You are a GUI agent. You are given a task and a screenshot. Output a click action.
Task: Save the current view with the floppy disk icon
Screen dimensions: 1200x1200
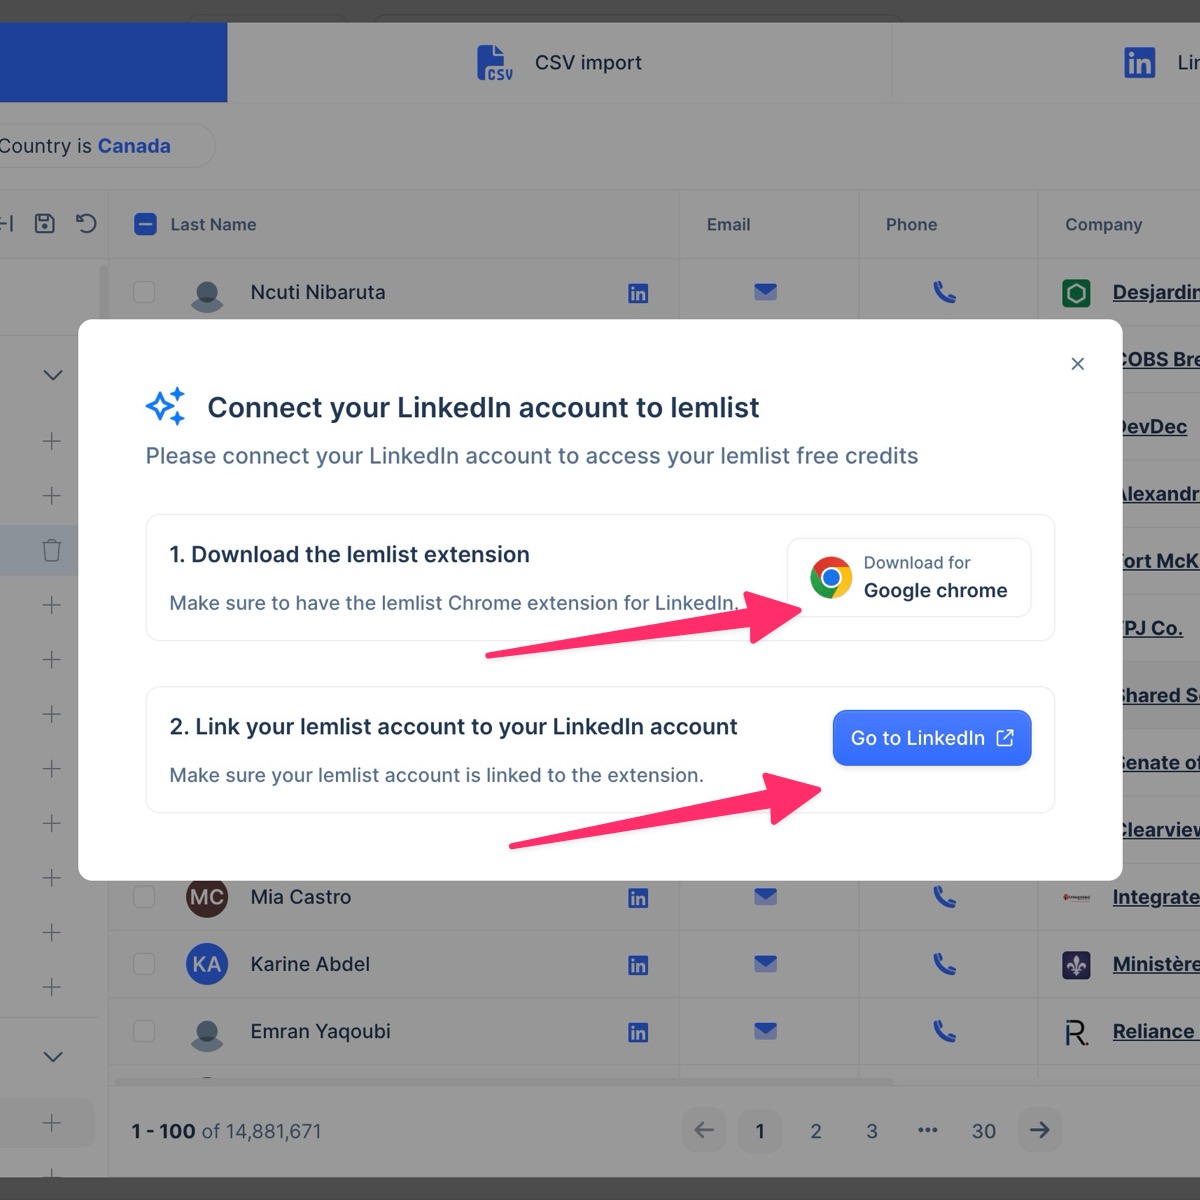pyautogui.click(x=44, y=223)
